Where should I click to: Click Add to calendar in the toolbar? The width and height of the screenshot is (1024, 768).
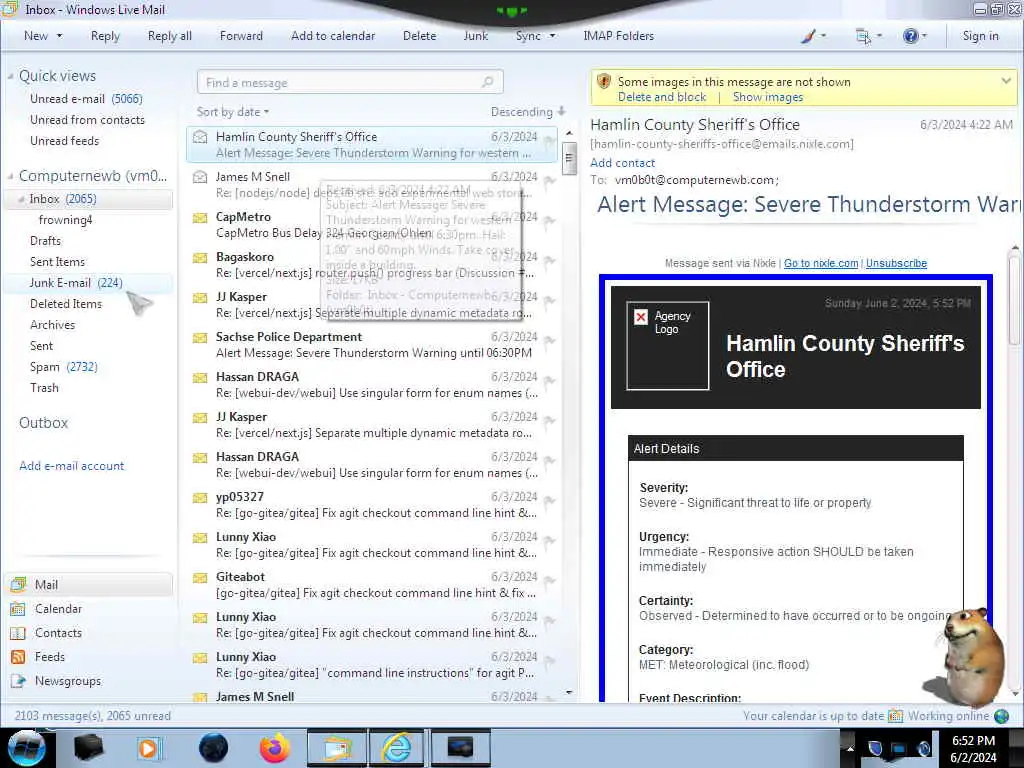(333, 36)
